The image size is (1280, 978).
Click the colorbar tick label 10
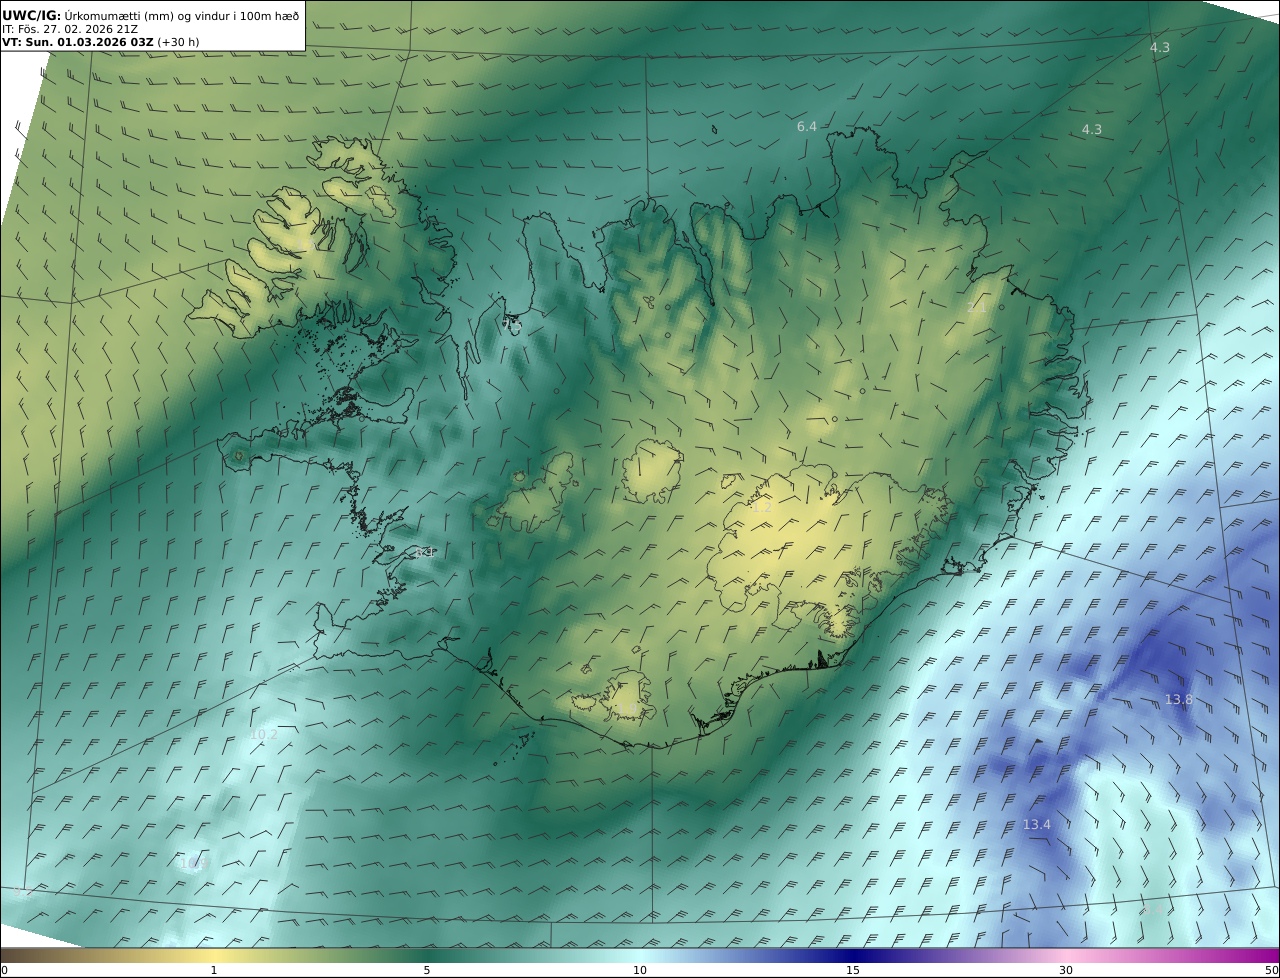[640, 970]
